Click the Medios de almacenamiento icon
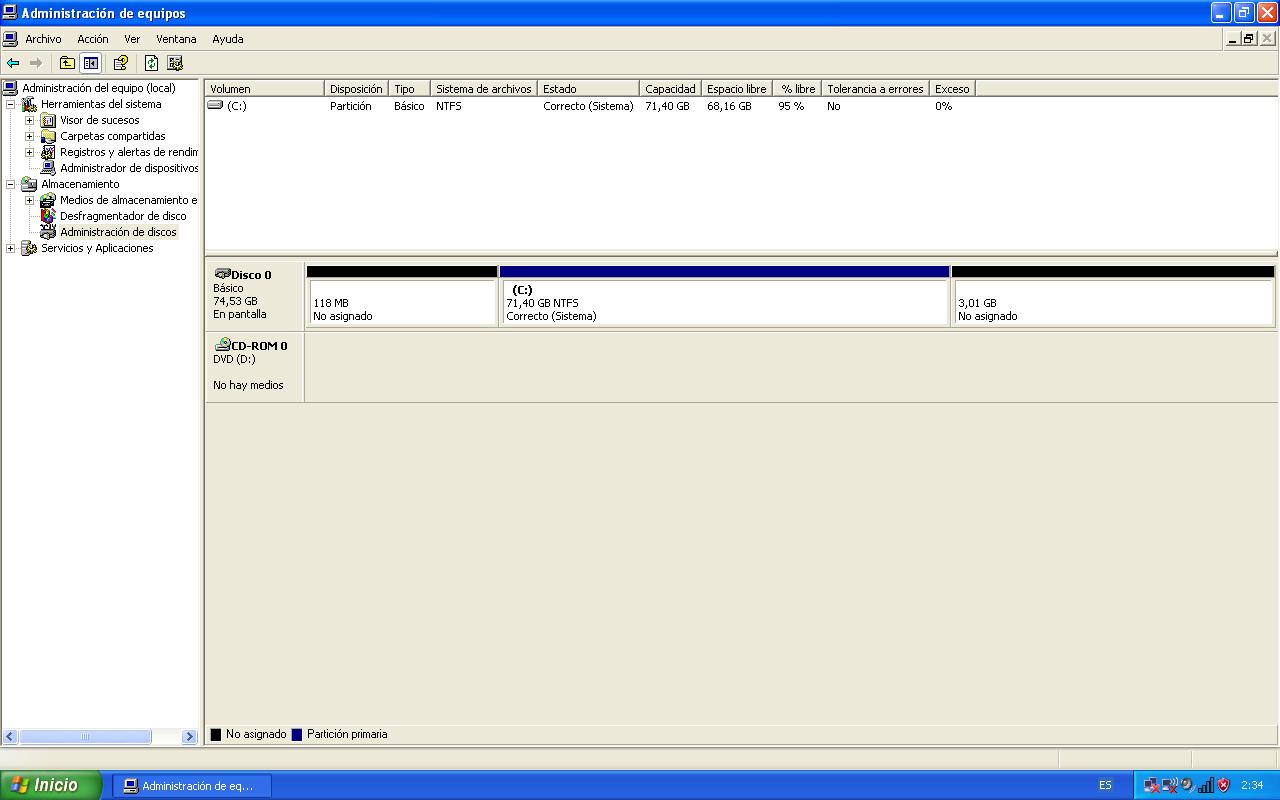This screenshot has width=1280, height=800. (x=48, y=200)
